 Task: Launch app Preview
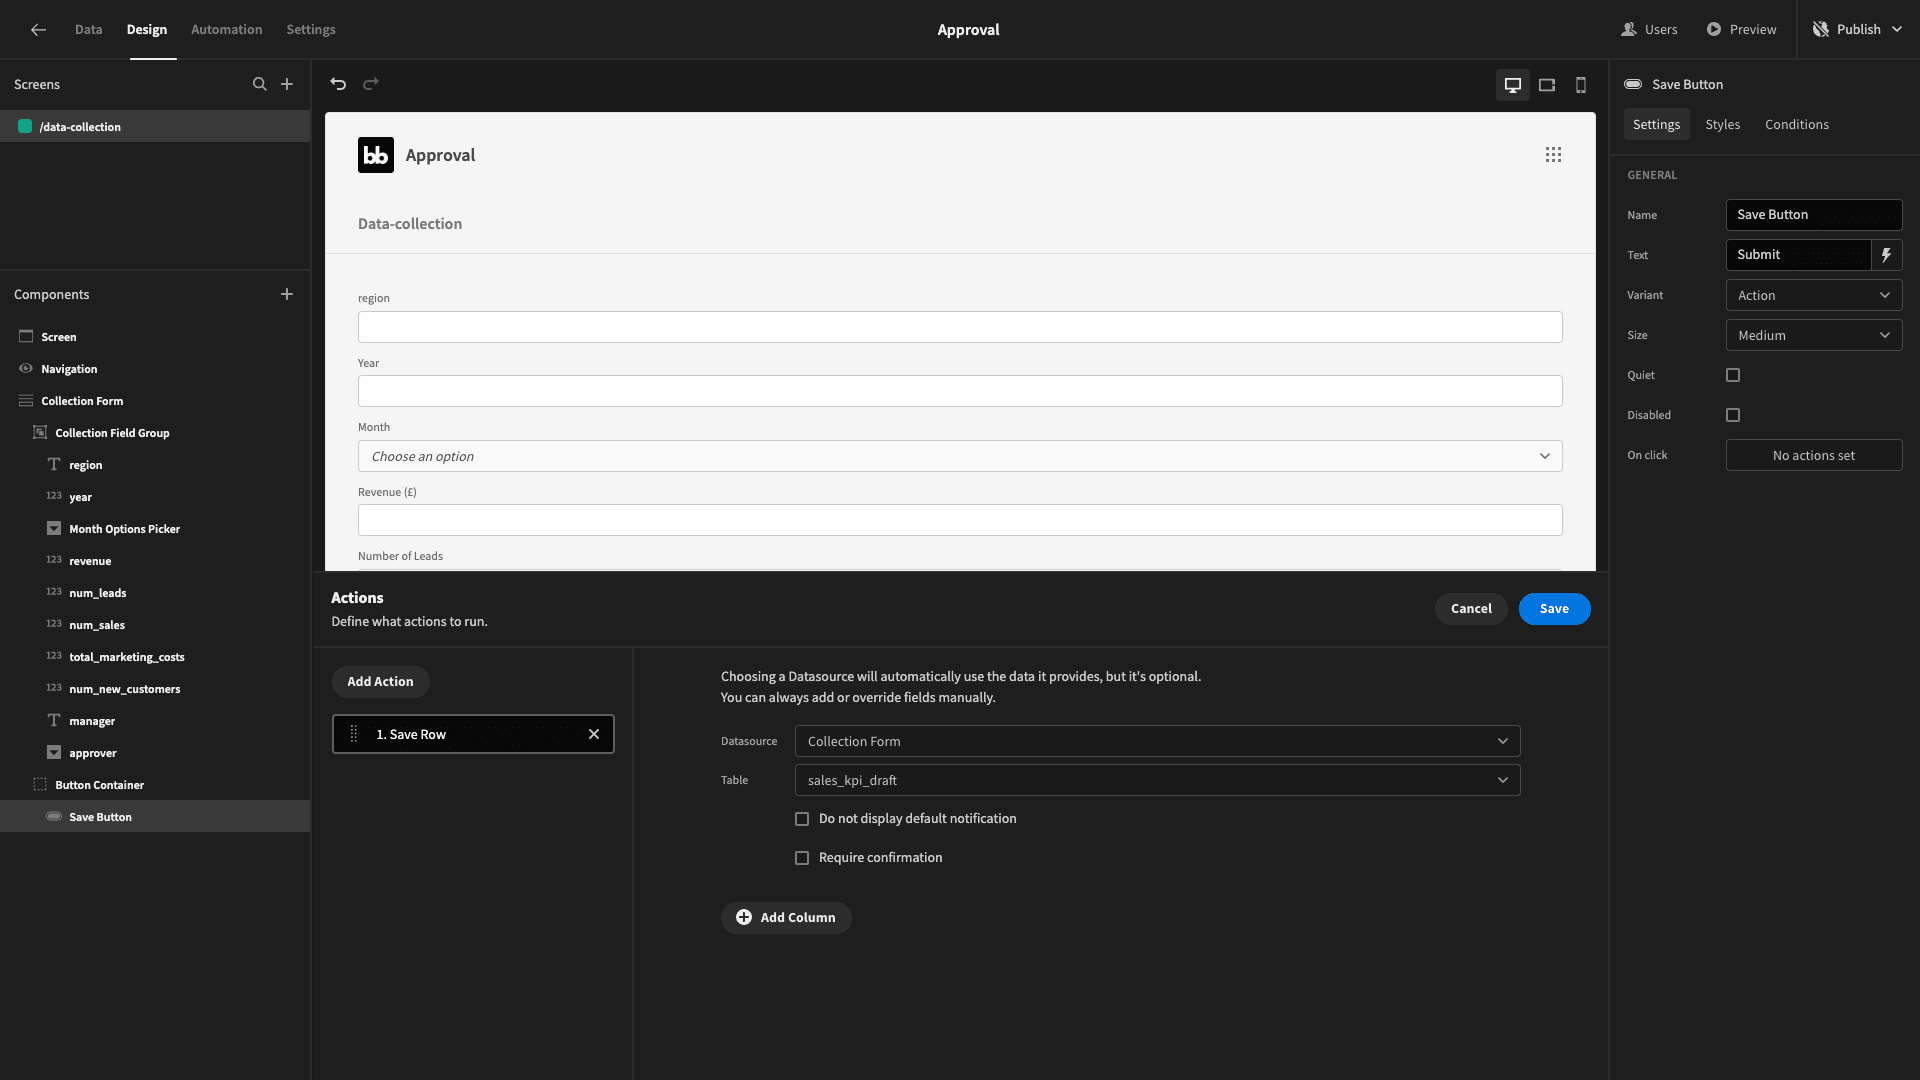pos(1742,30)
